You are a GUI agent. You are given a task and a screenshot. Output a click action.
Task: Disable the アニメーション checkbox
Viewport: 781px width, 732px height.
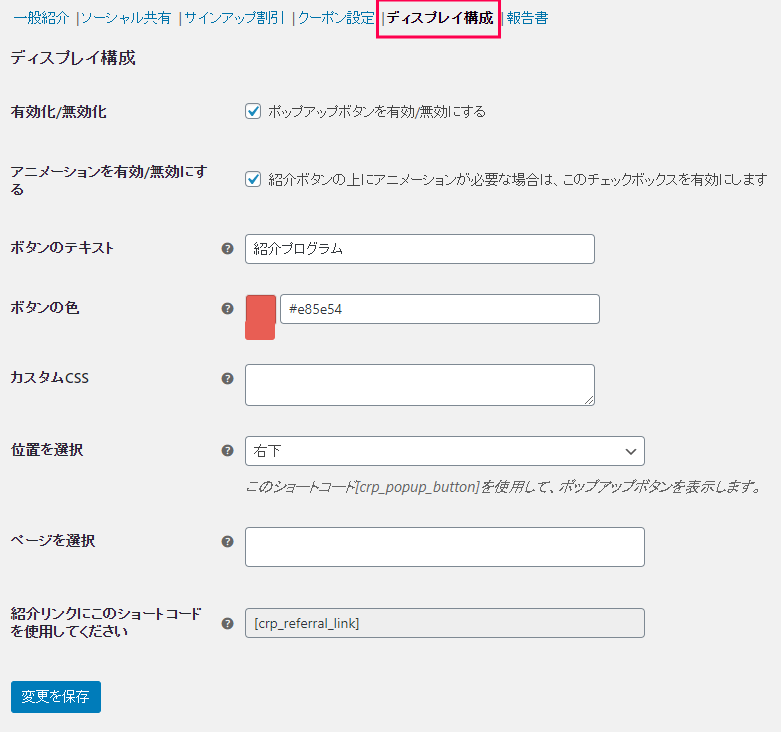[x=253, y=179]
